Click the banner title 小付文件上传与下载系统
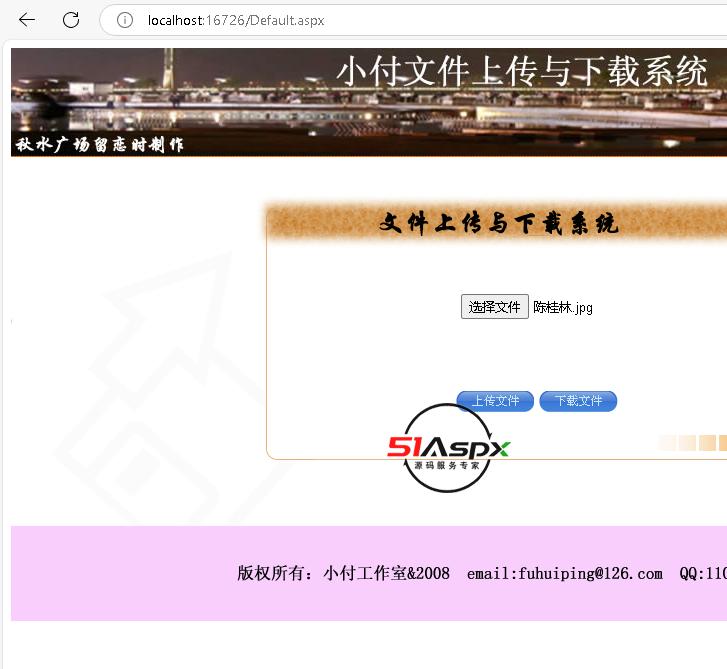727x669 pixels. 521,72
